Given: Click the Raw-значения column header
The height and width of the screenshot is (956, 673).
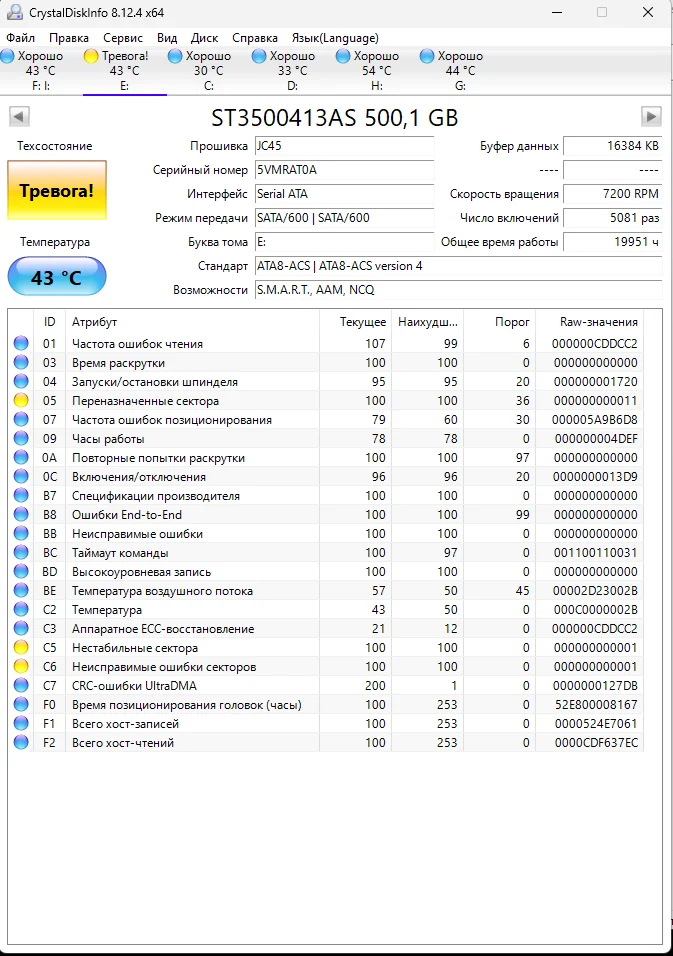Looking at the screenshot, I should 589,322.
